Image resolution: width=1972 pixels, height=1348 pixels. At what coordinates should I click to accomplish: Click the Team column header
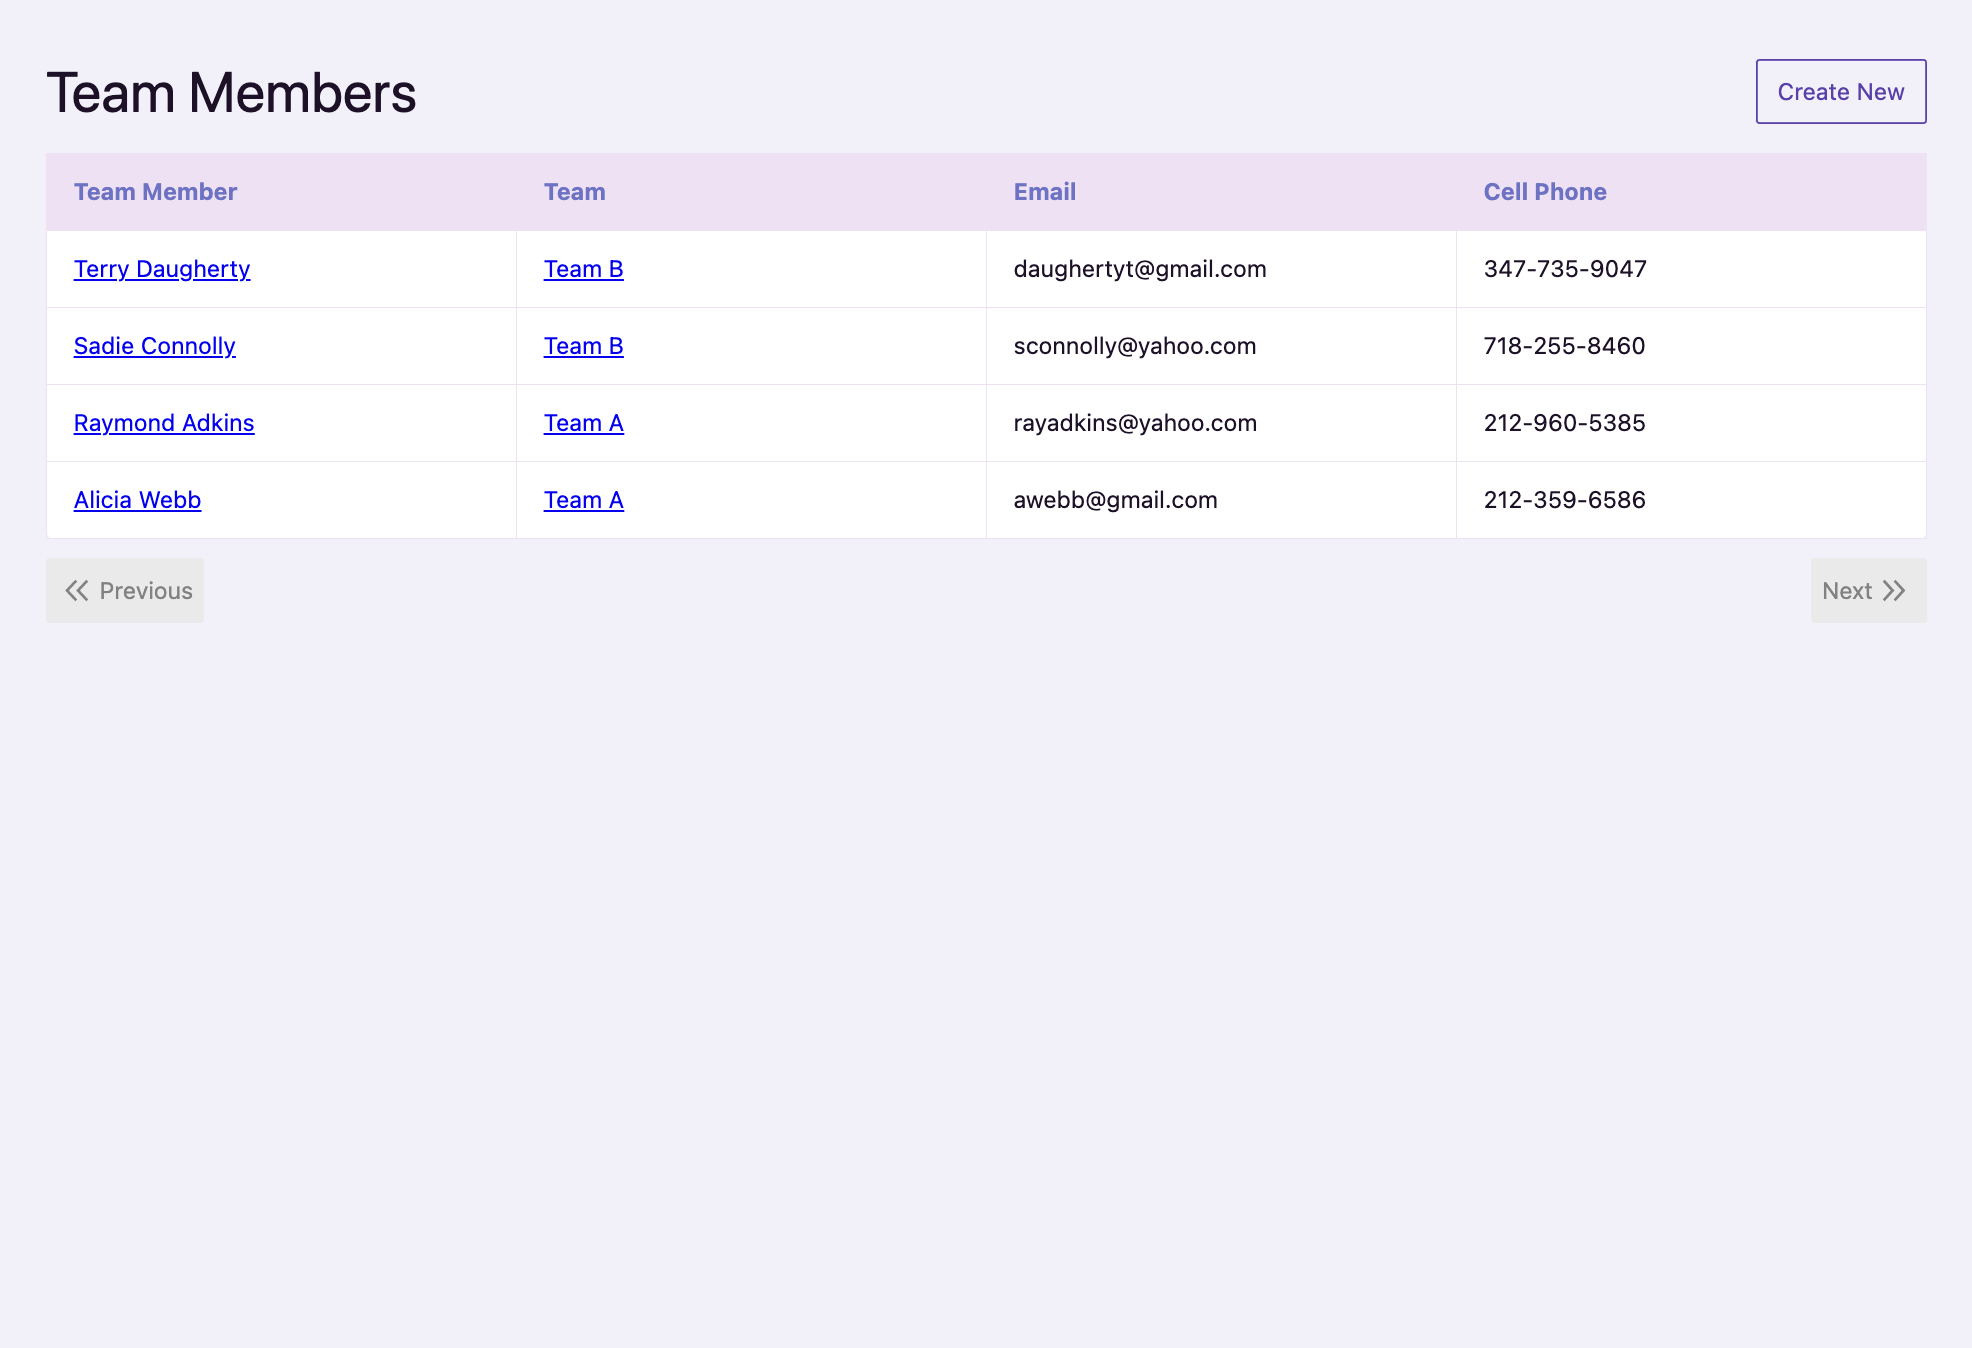[574, 192]
